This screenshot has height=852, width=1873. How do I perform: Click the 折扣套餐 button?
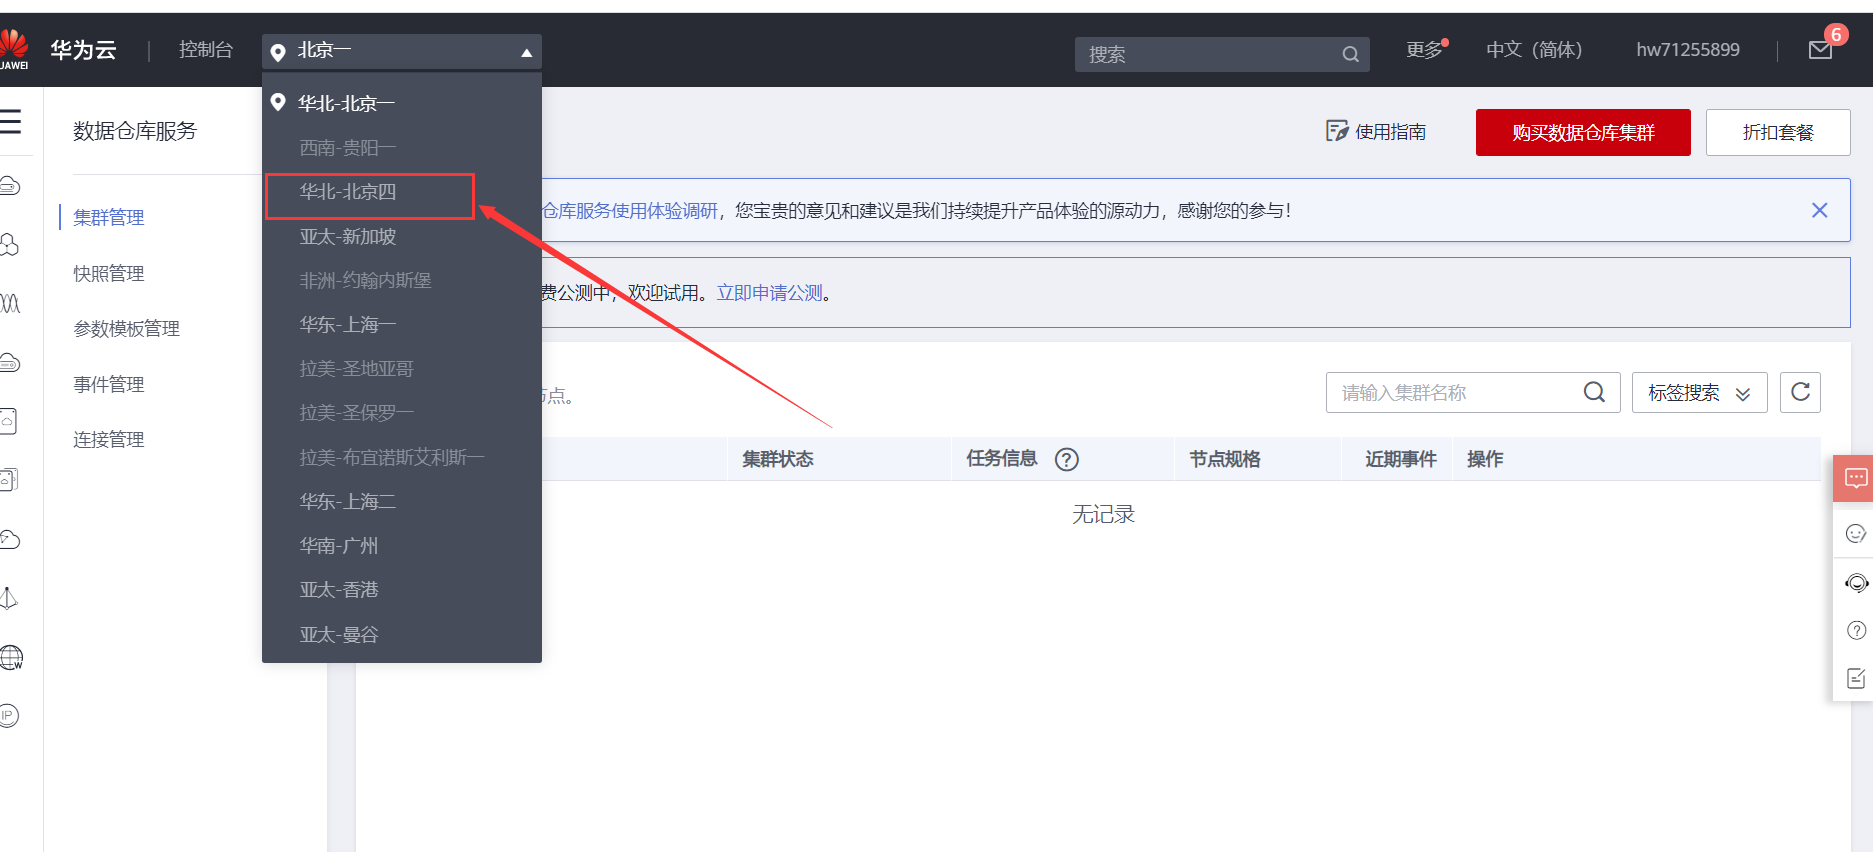pos(1778,132)
